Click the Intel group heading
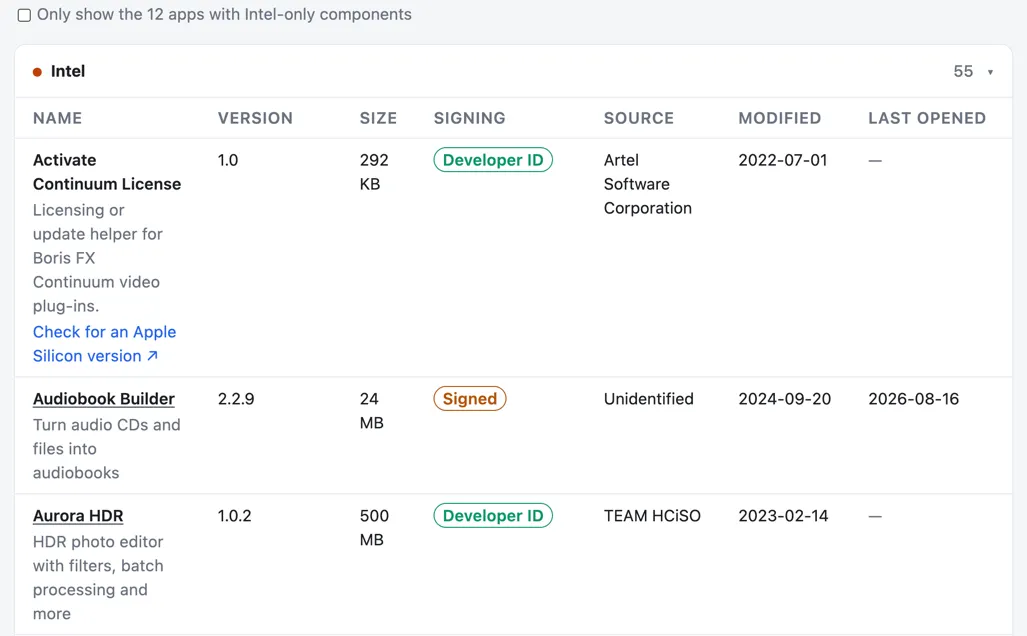The image size is (1027, 636). click(x=68, y=71)
